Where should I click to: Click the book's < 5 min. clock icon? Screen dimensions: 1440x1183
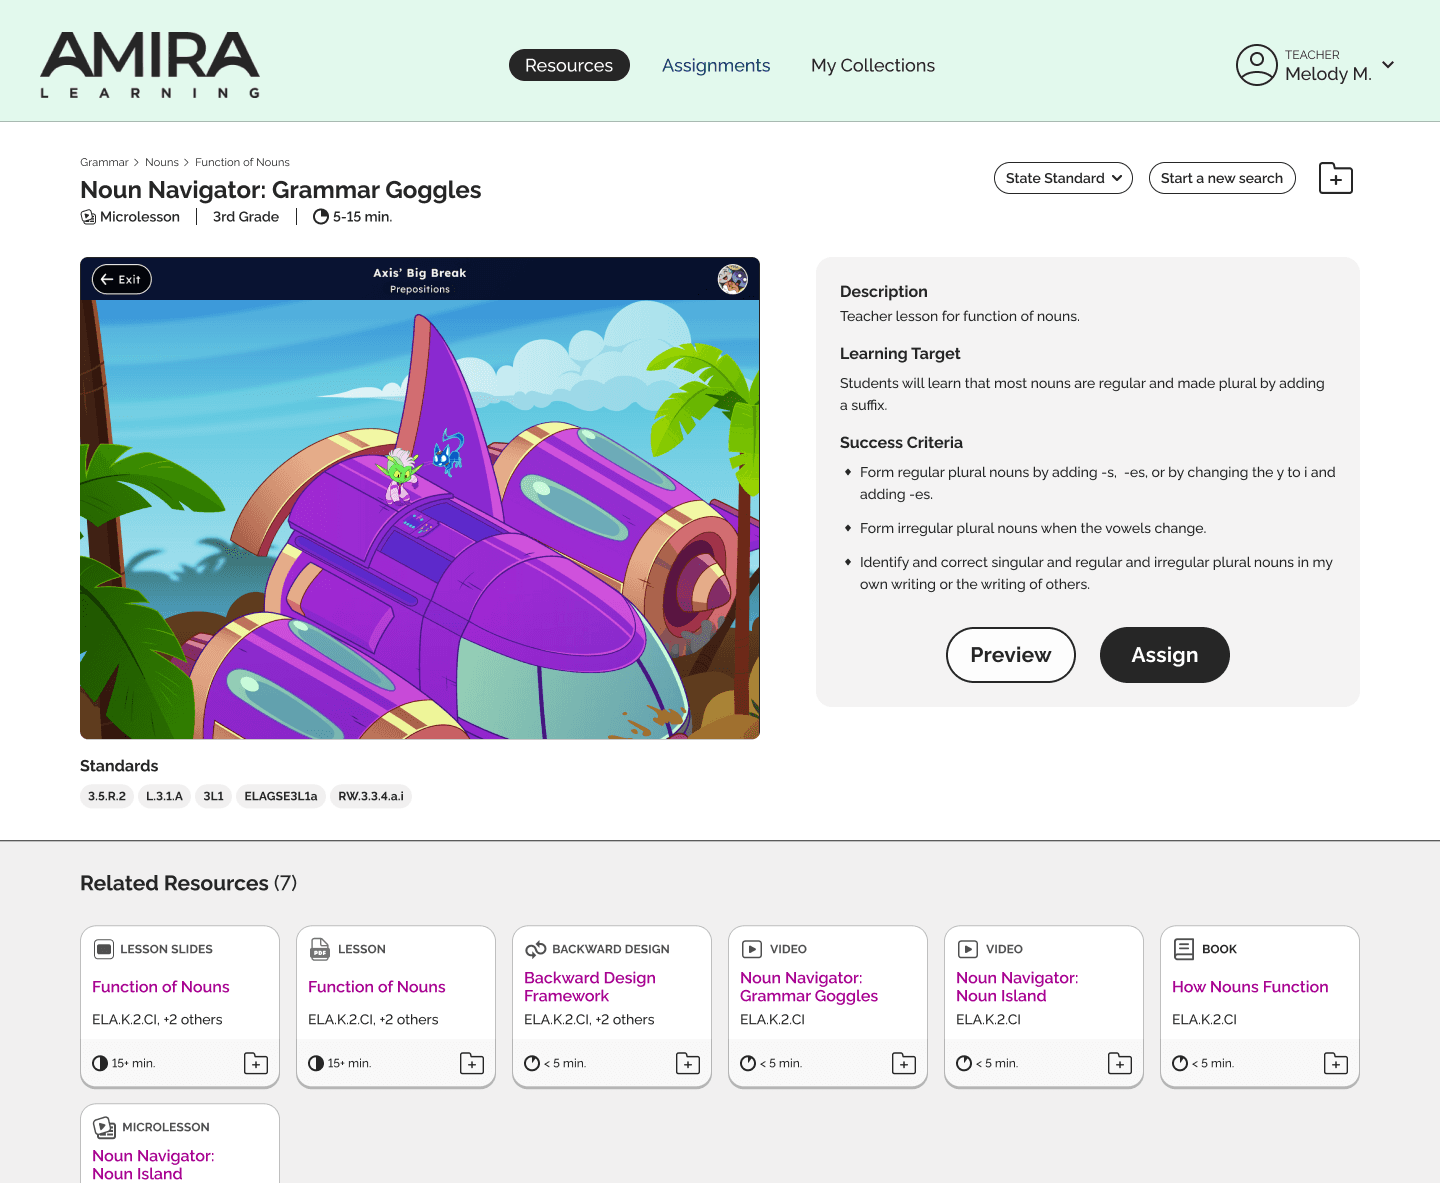[x=1180, y=1063]
